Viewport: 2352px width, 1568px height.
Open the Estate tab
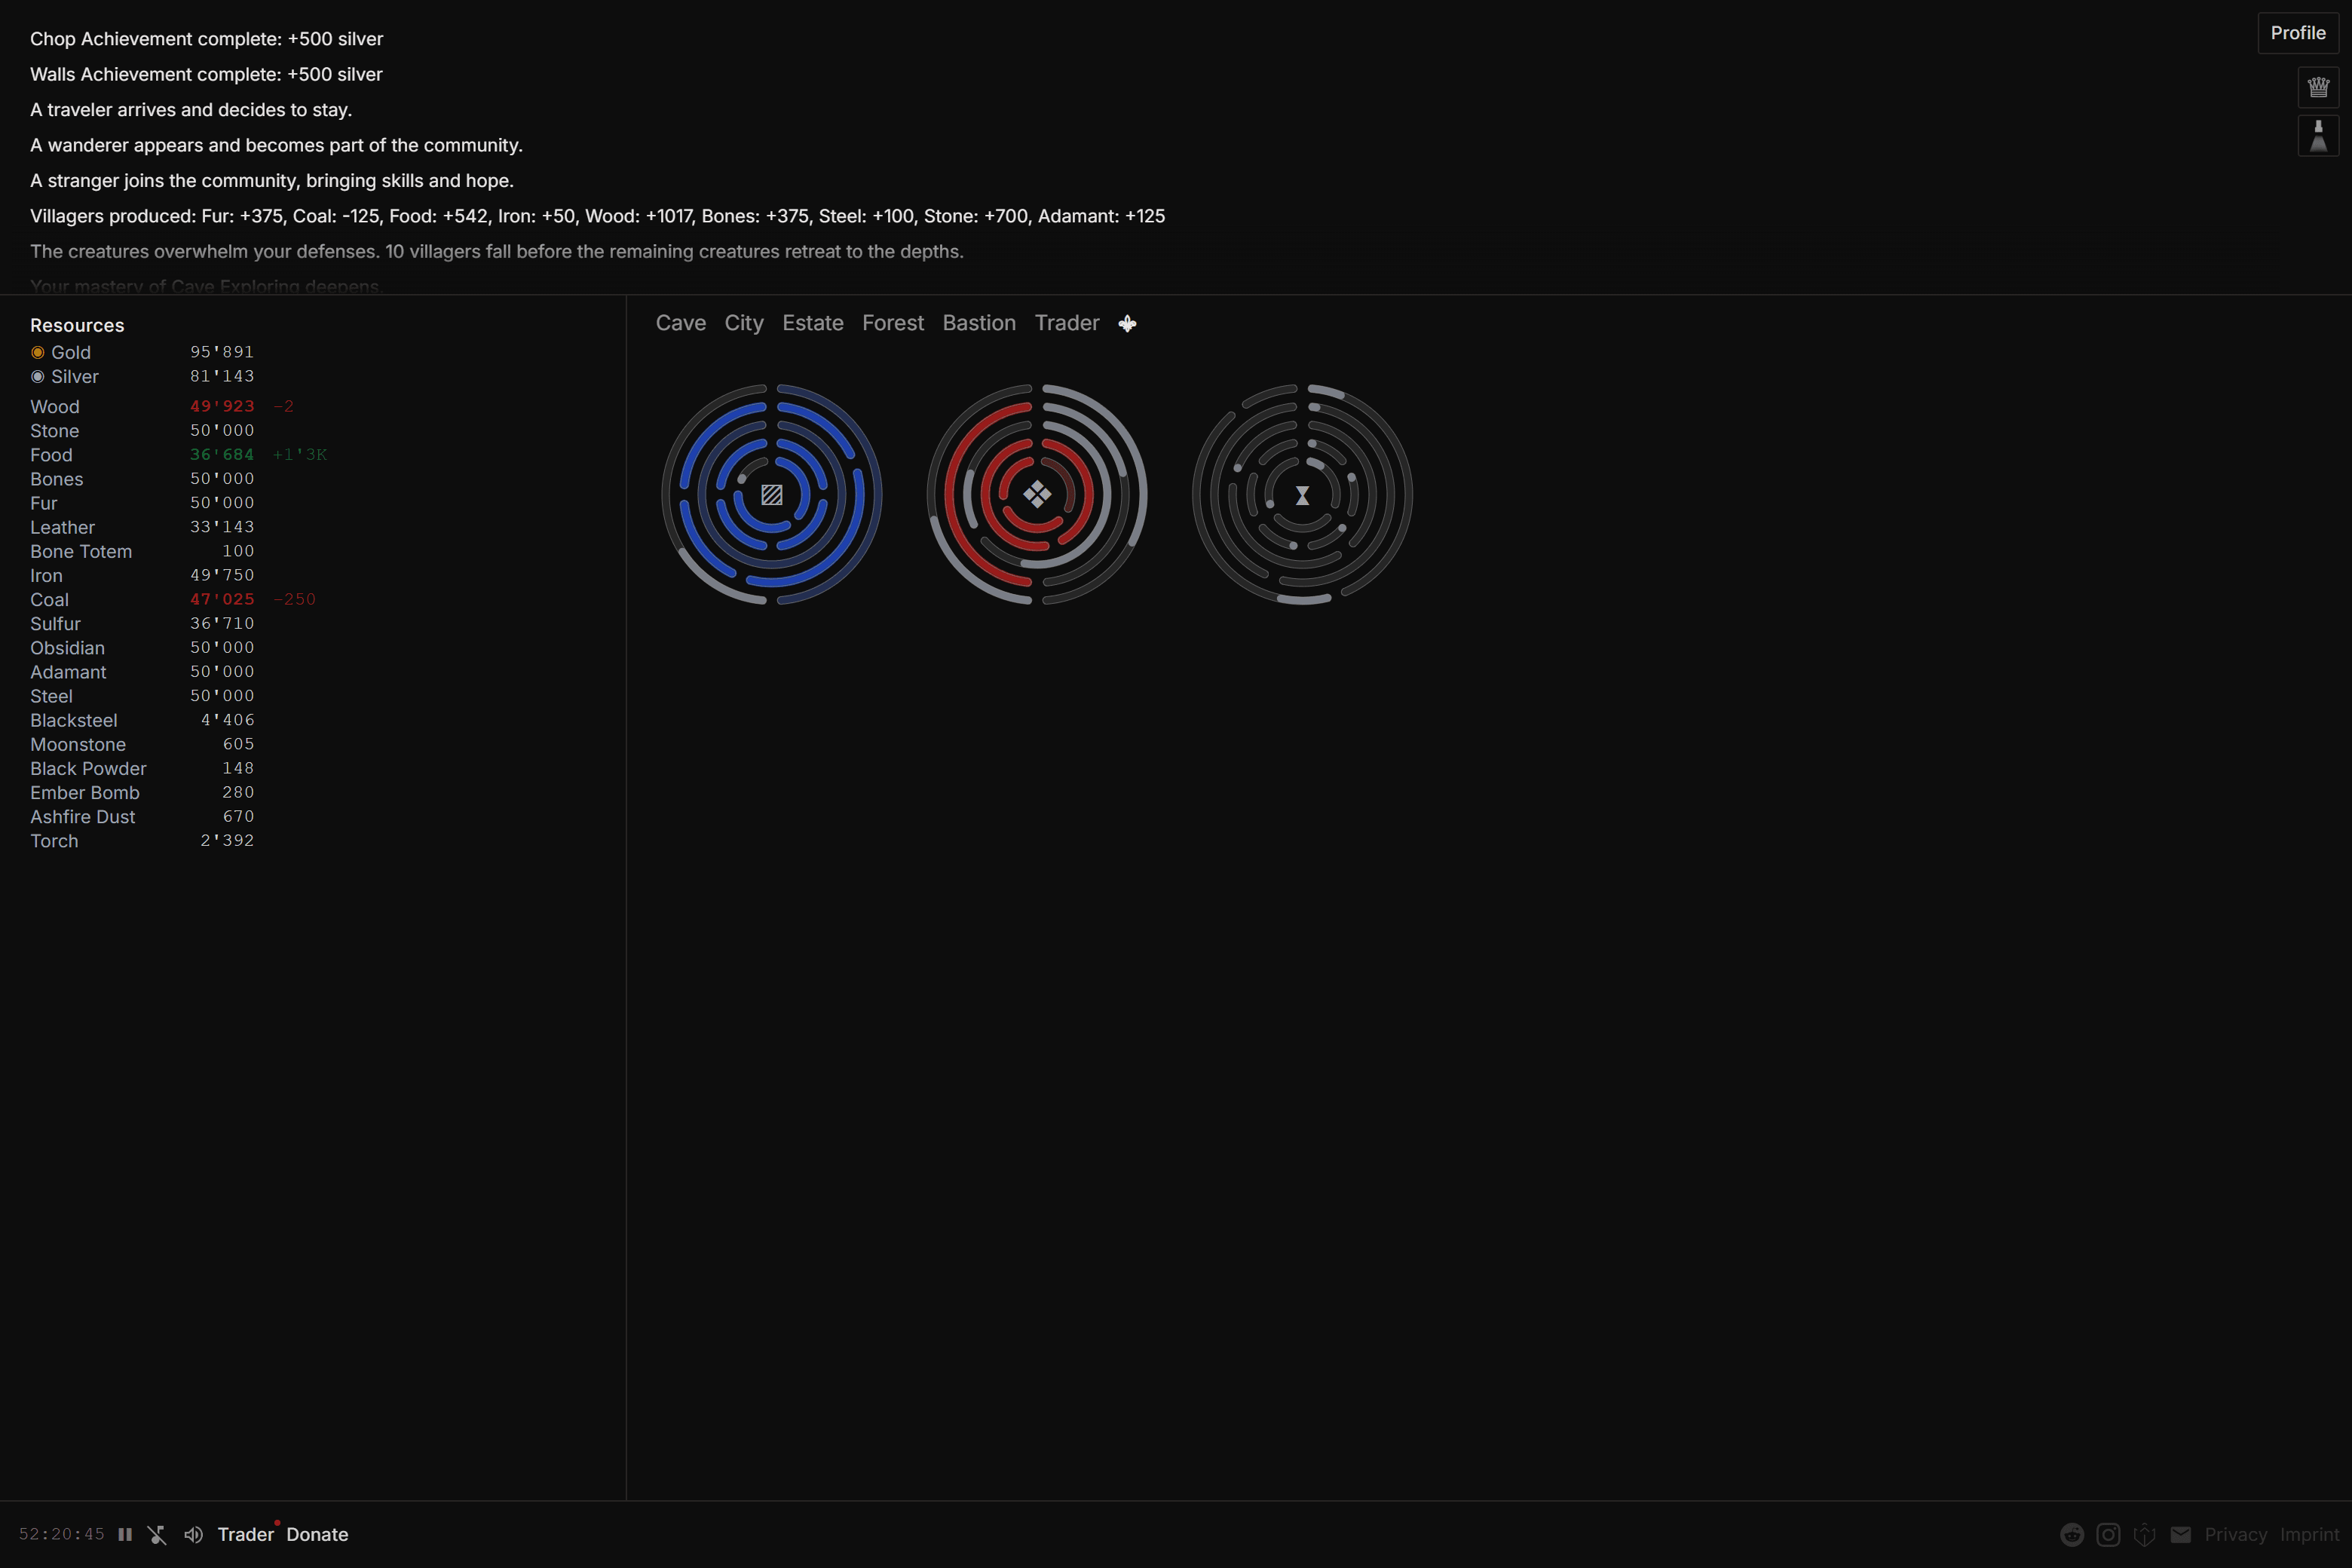(812, 323)
